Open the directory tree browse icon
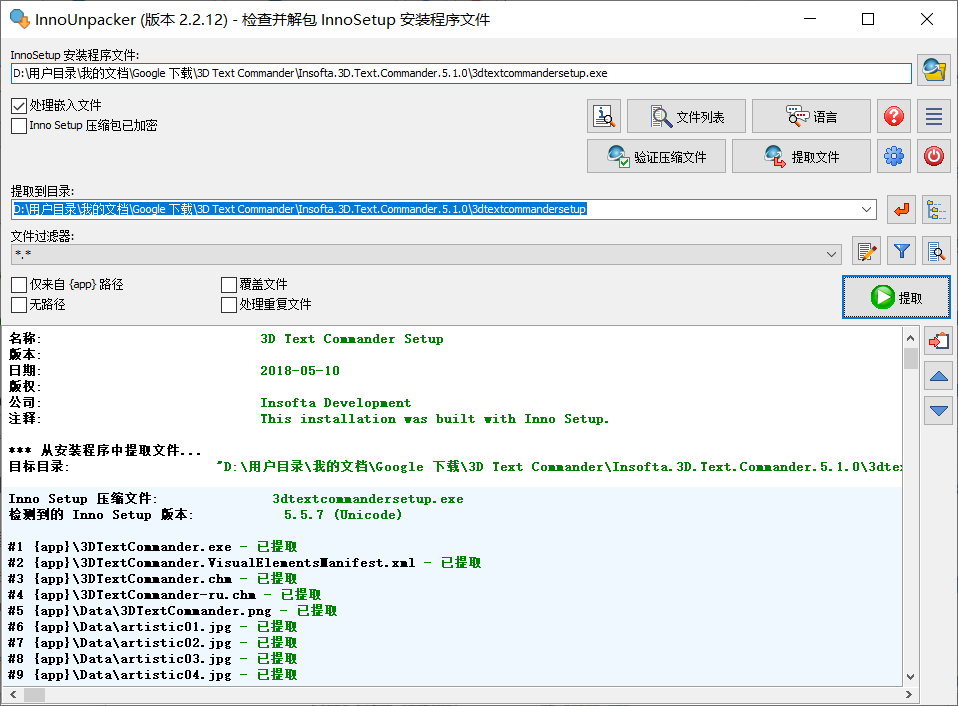 click(936, 209)
